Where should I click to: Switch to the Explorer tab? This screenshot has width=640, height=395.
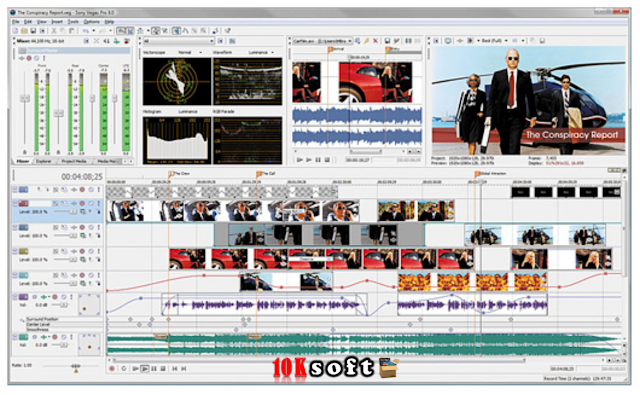[x=44, y=161]
